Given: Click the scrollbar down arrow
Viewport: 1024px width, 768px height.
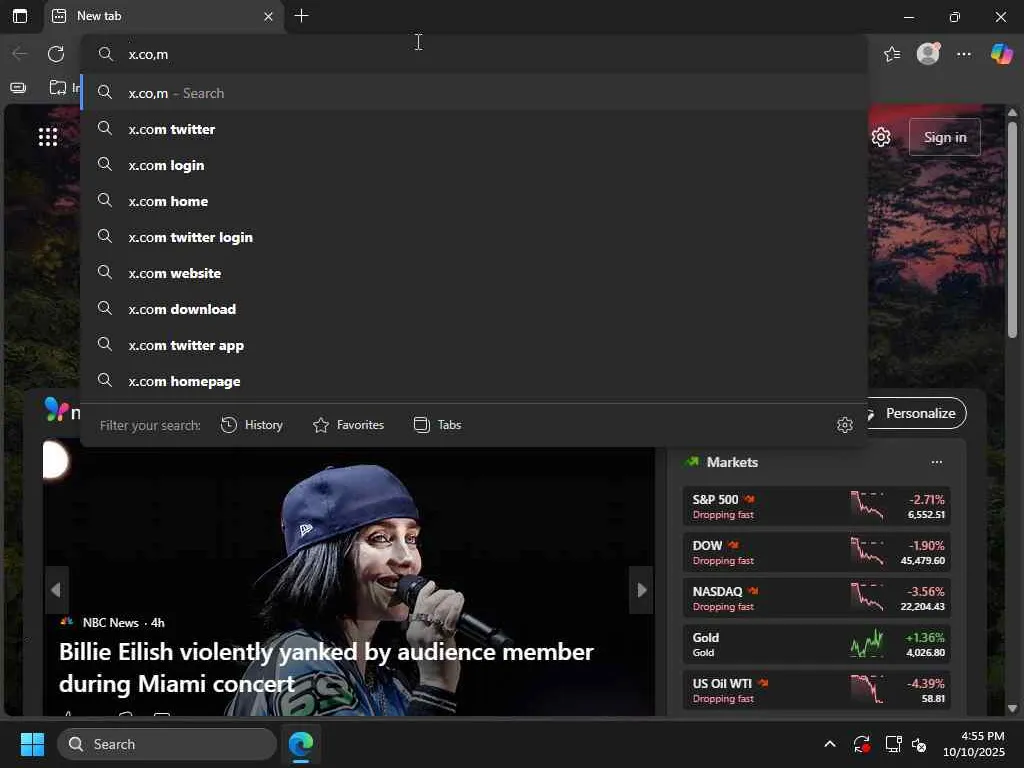Looking at the screenshot, I should [1012, 708].
